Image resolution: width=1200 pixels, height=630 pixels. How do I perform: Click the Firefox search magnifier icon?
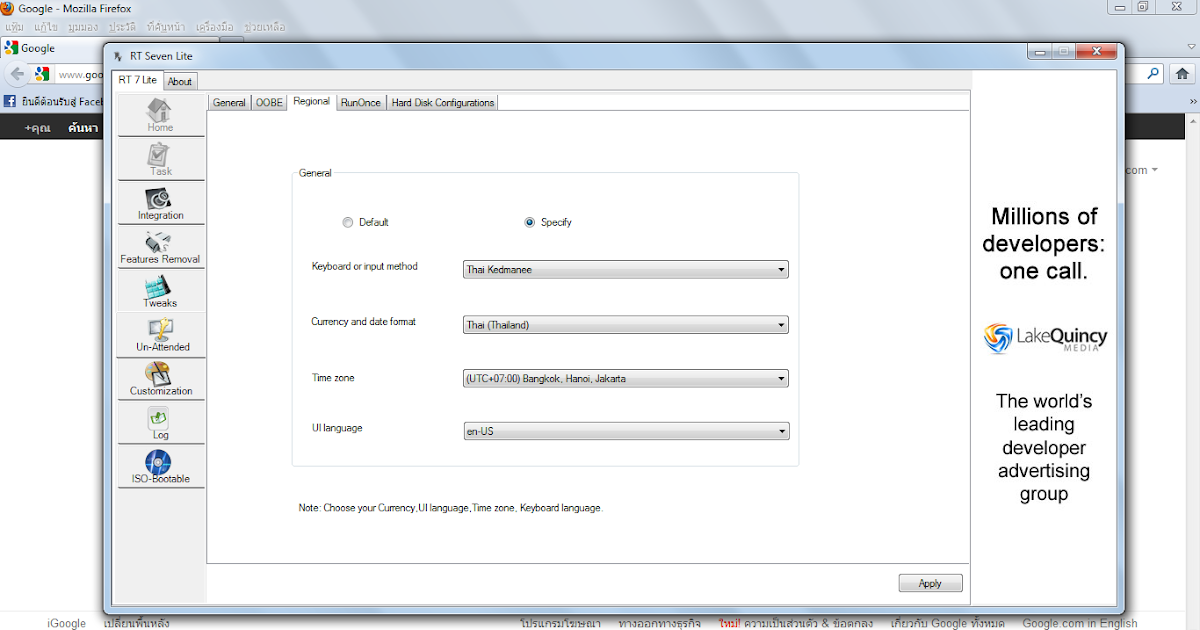click(x=1153, y=73)
